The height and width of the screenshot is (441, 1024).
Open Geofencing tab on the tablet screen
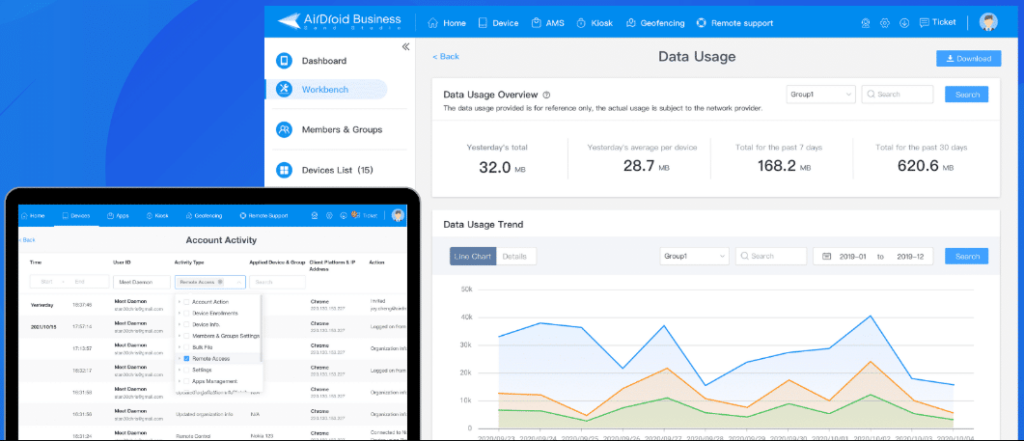tap(204, 215)
